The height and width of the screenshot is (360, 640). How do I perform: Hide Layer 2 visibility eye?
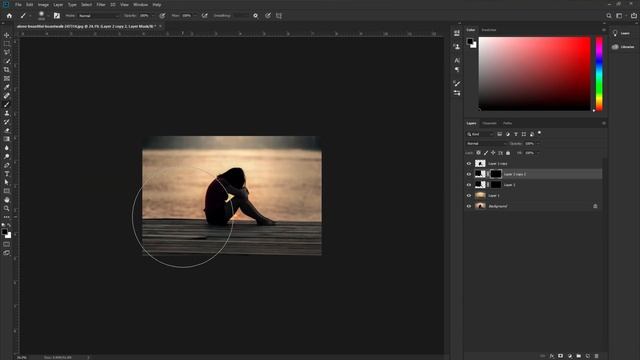point(469,185)
